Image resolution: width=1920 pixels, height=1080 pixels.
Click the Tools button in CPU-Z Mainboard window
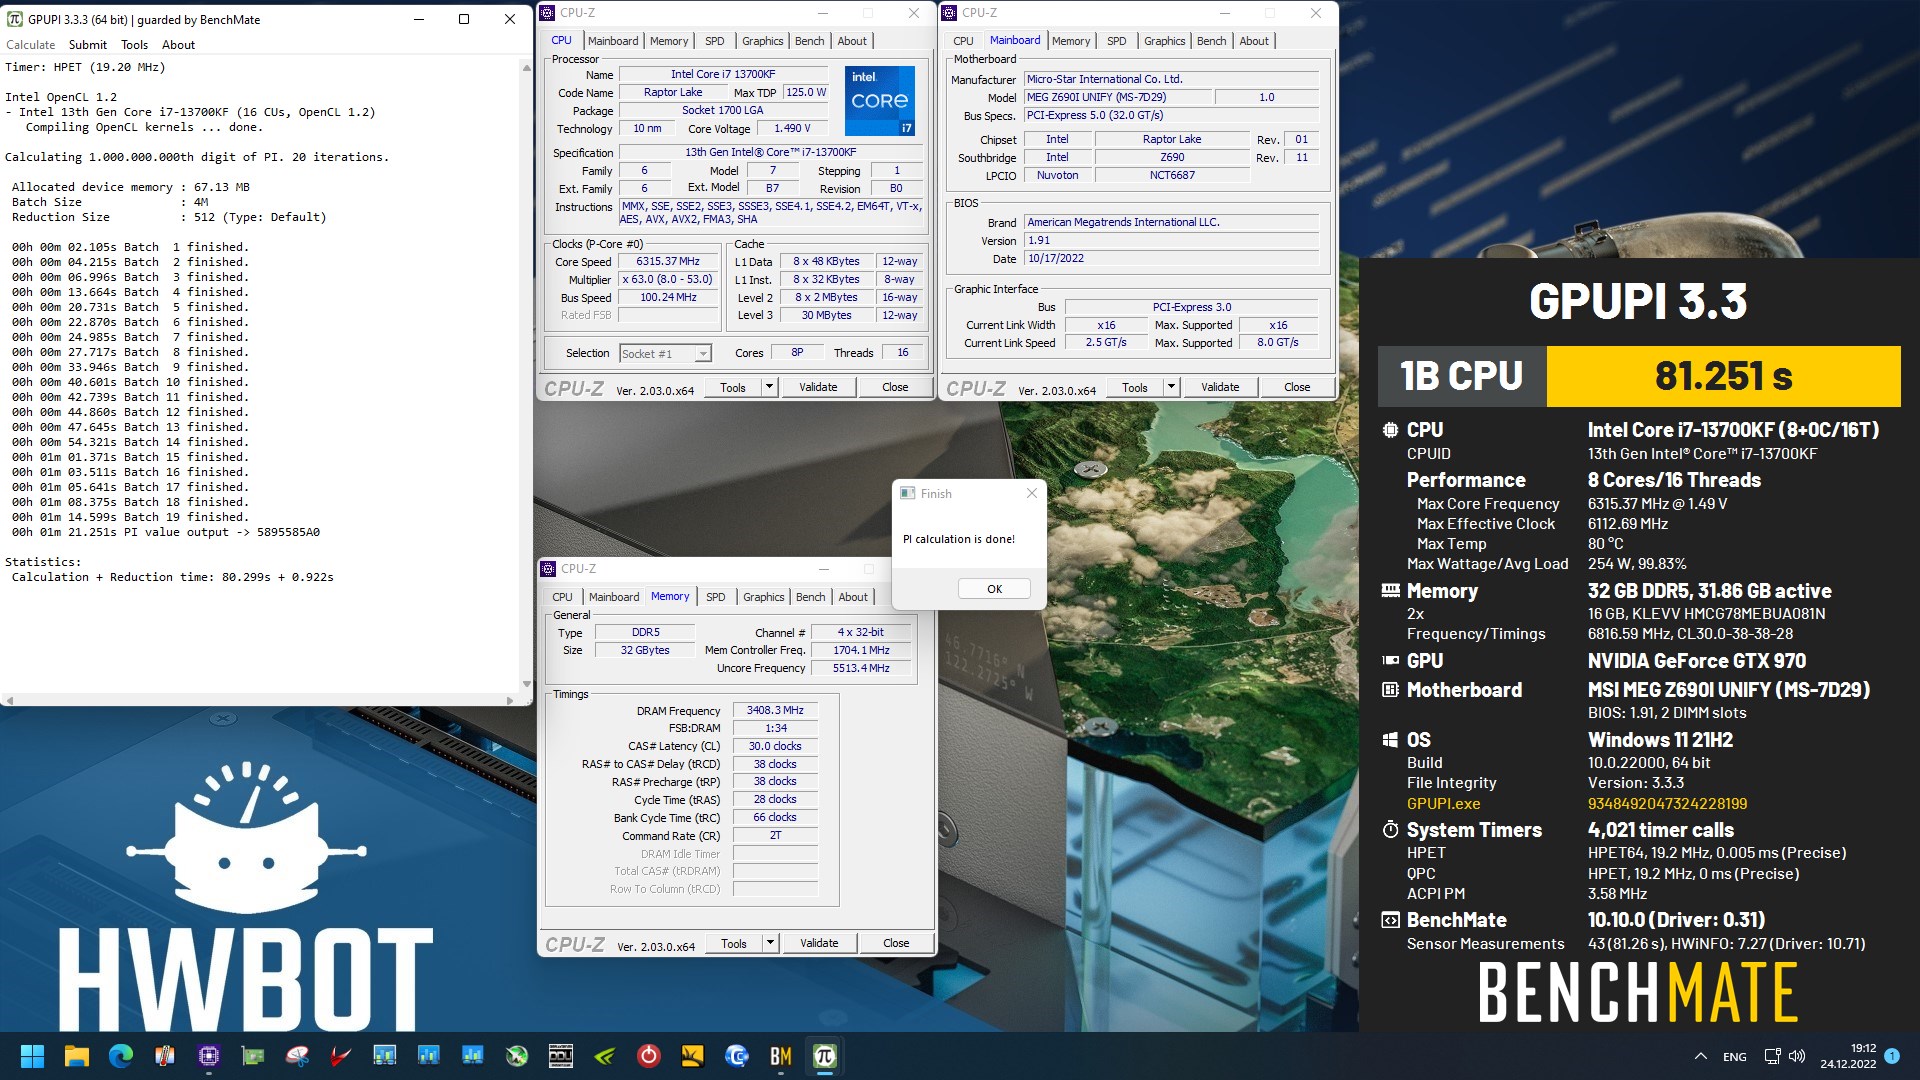(x=1135, y=387)
